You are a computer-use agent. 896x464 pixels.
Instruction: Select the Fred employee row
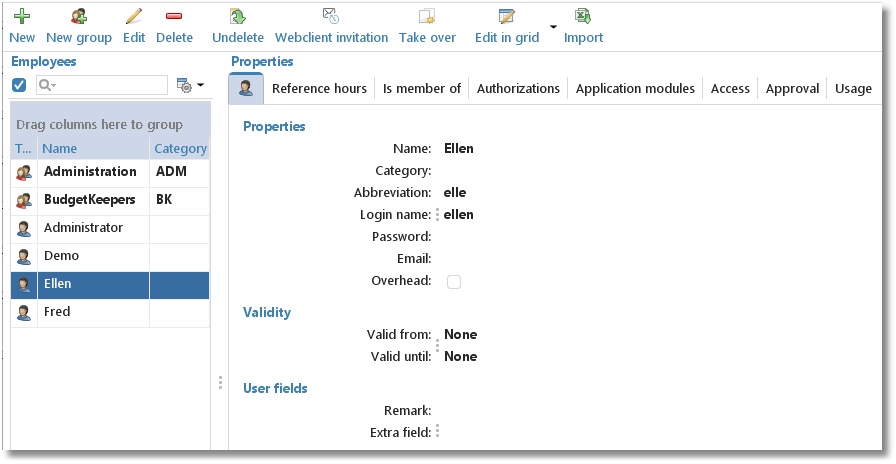click(110, 313)
